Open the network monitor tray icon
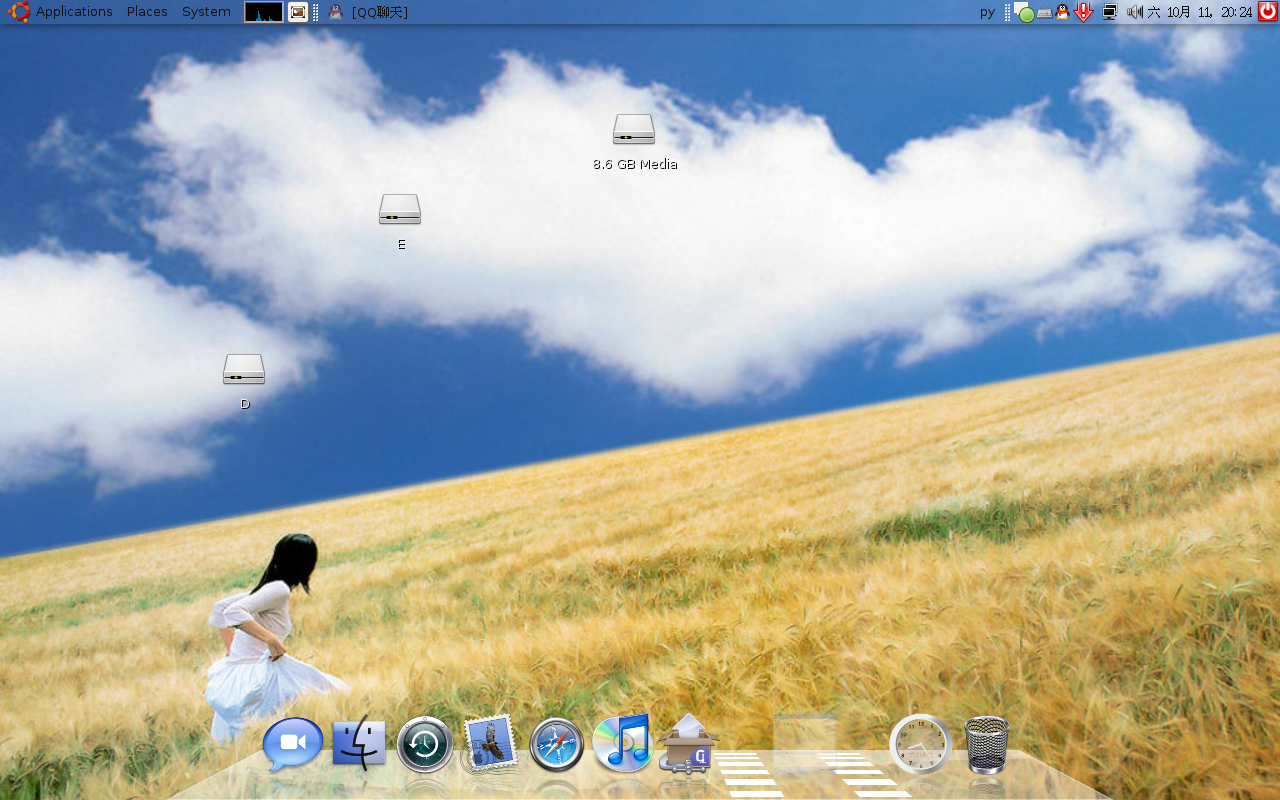This screenshot has width=1280, height=800. coord(1109,12)
